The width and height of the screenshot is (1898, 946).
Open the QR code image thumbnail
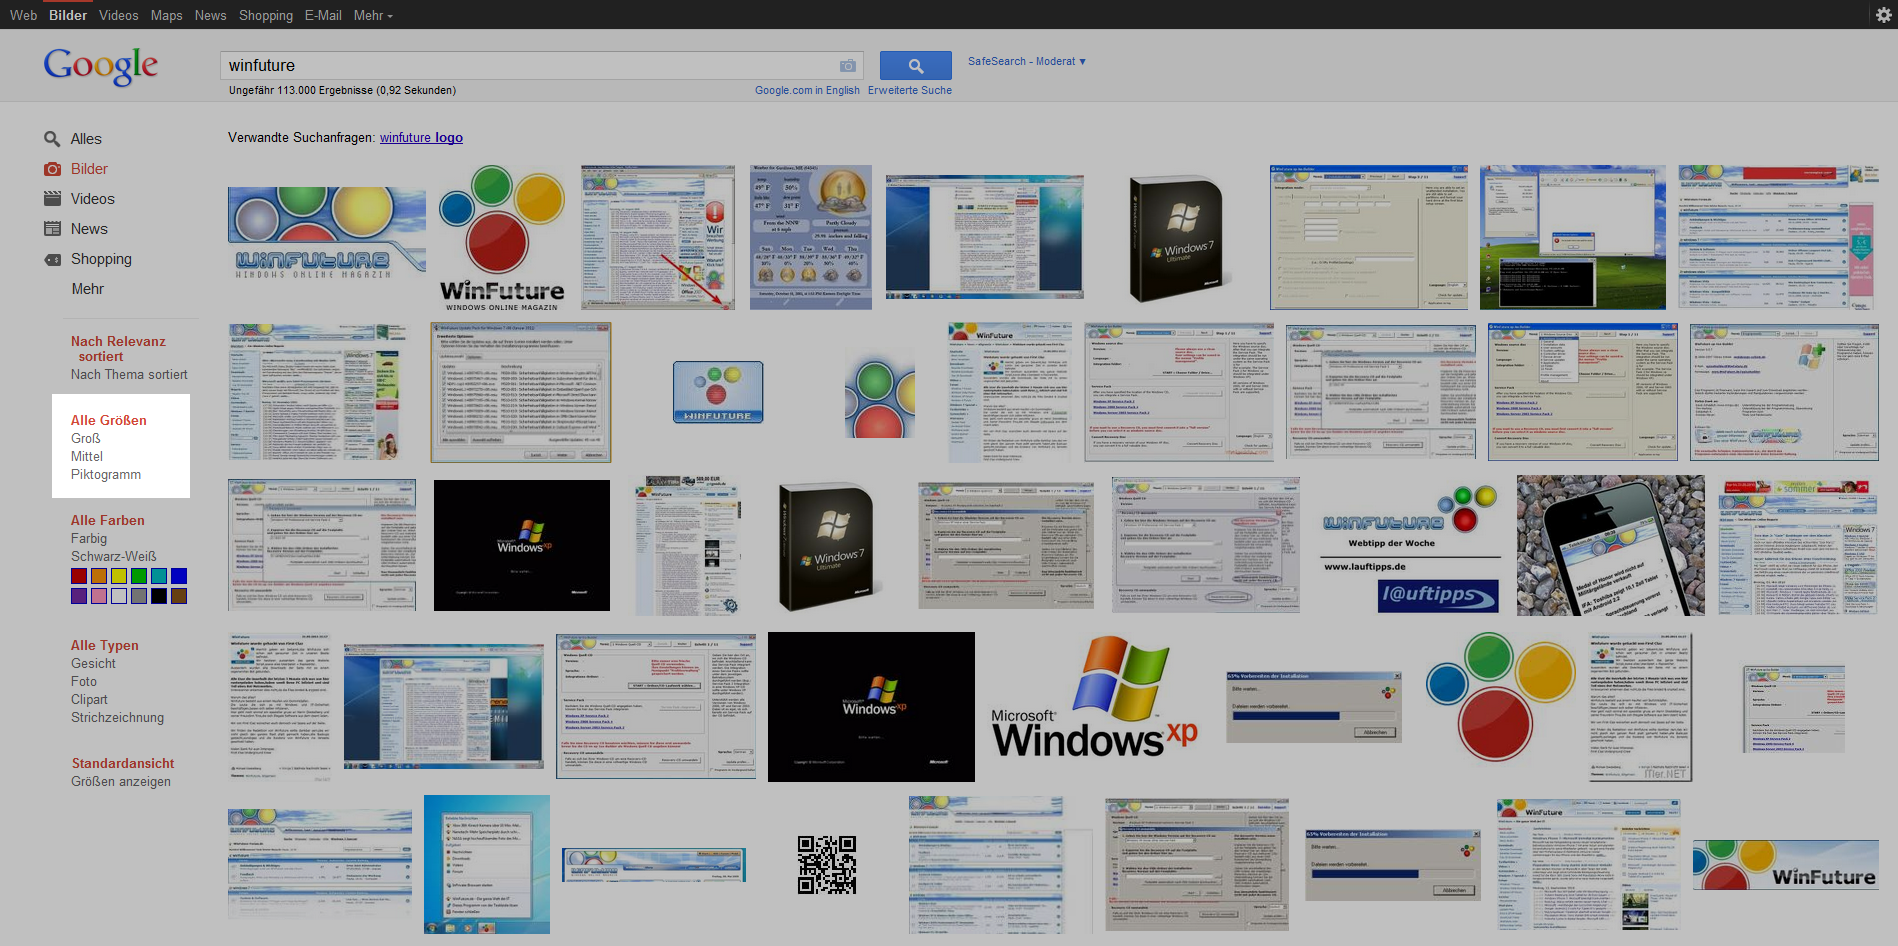[x=826, y=865]
